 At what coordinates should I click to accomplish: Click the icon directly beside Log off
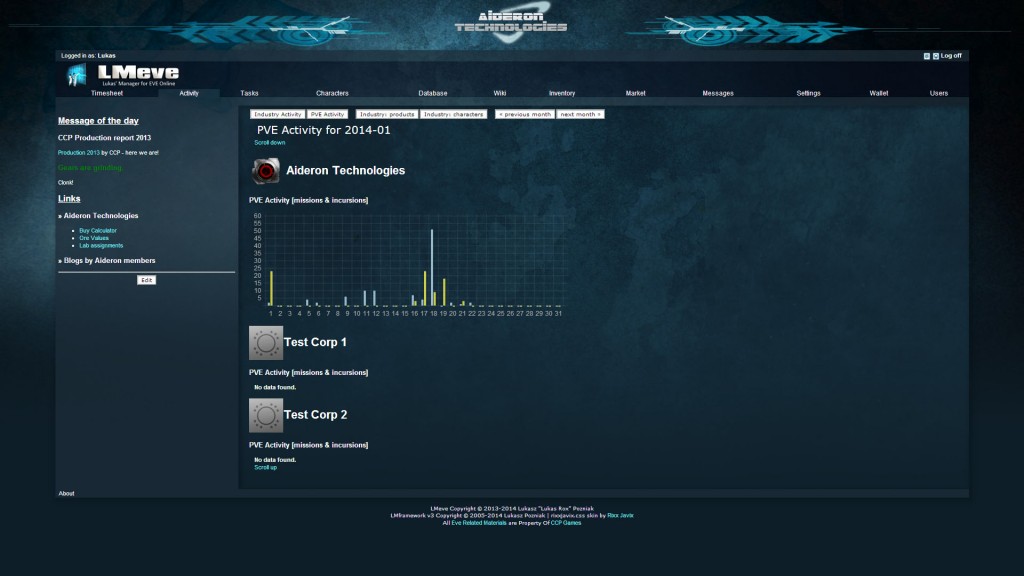point(936,56)
